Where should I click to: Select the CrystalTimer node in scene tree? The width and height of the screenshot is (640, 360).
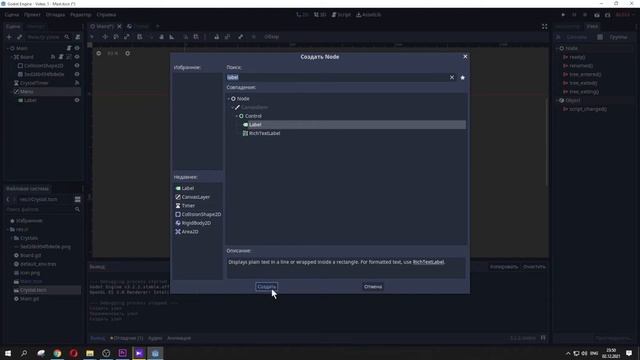(34, 83)
